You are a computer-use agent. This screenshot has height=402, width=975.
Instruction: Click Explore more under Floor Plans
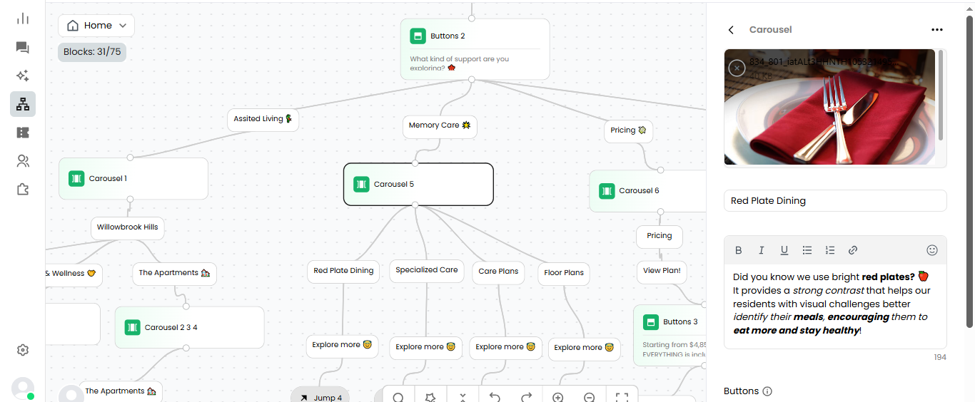point(585,348)
